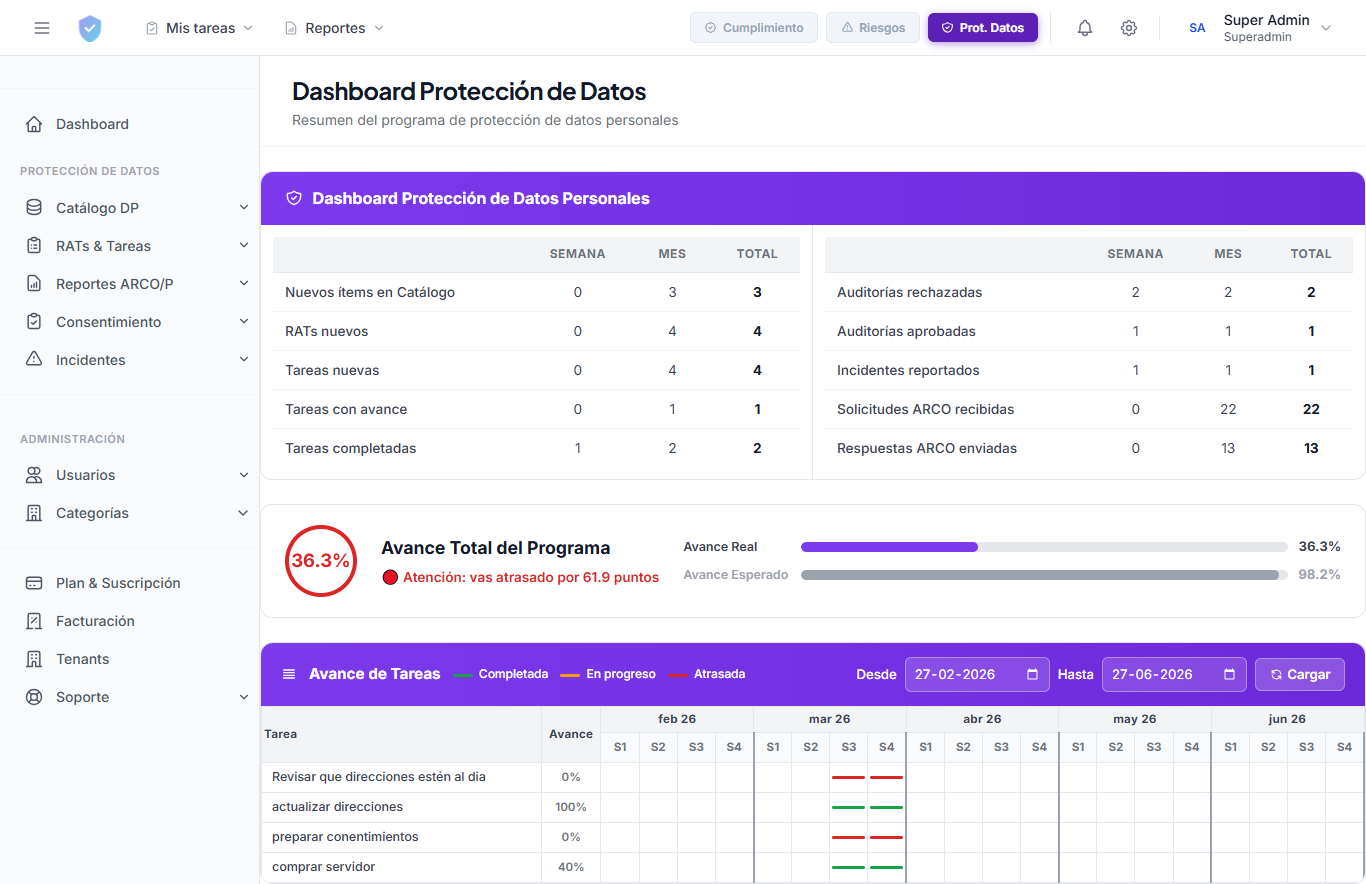
Task: Select the Cumplimiento module tab
Action: click(x=753, y=27)
